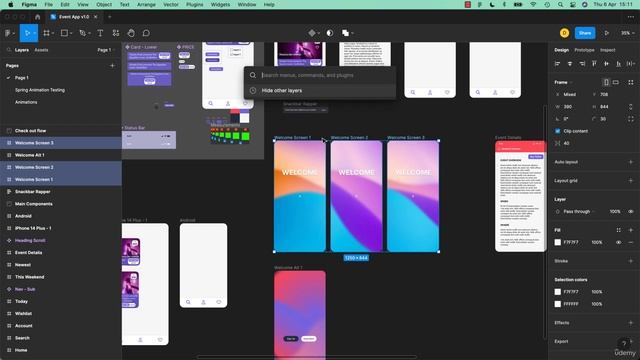The width and height of the screenshot is (640, 360).
Task: Open the Plugins menu
Action: point(194,4)
